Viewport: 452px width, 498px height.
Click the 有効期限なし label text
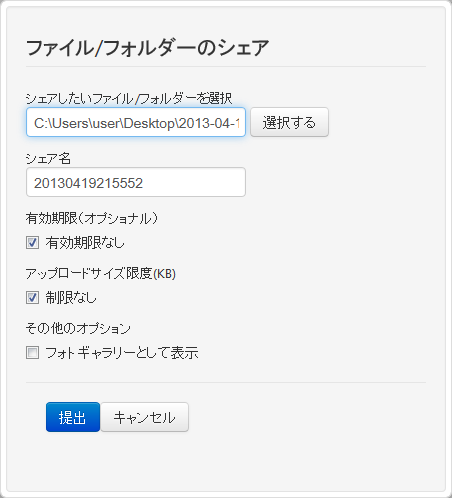point(85,243)
